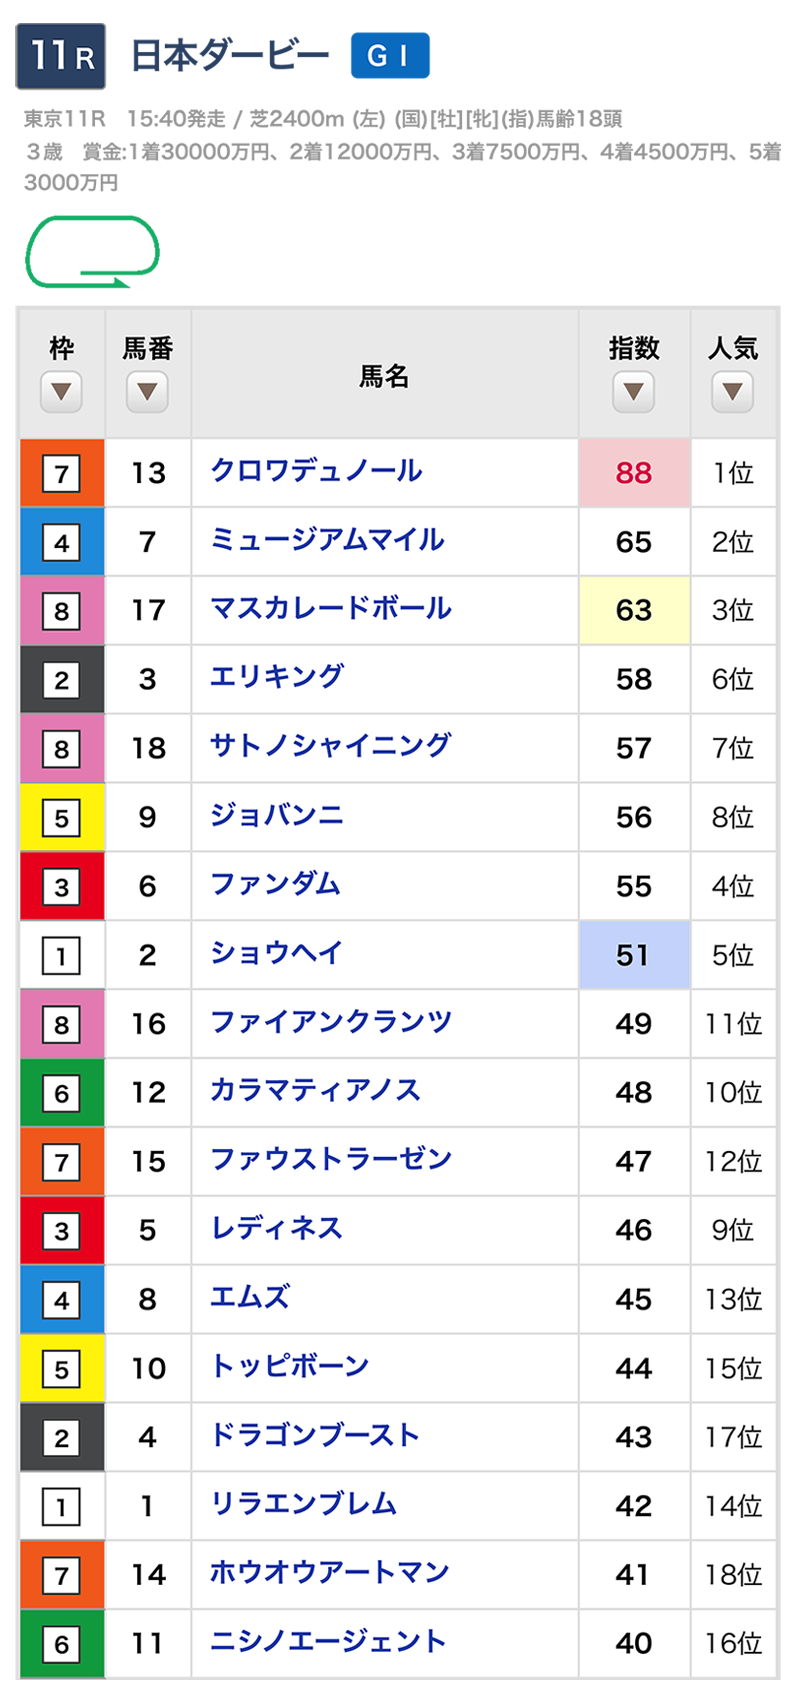Click the 11R race number badge
The height and width of the screenshot is (1703, 800).
(x=61, y=56)
